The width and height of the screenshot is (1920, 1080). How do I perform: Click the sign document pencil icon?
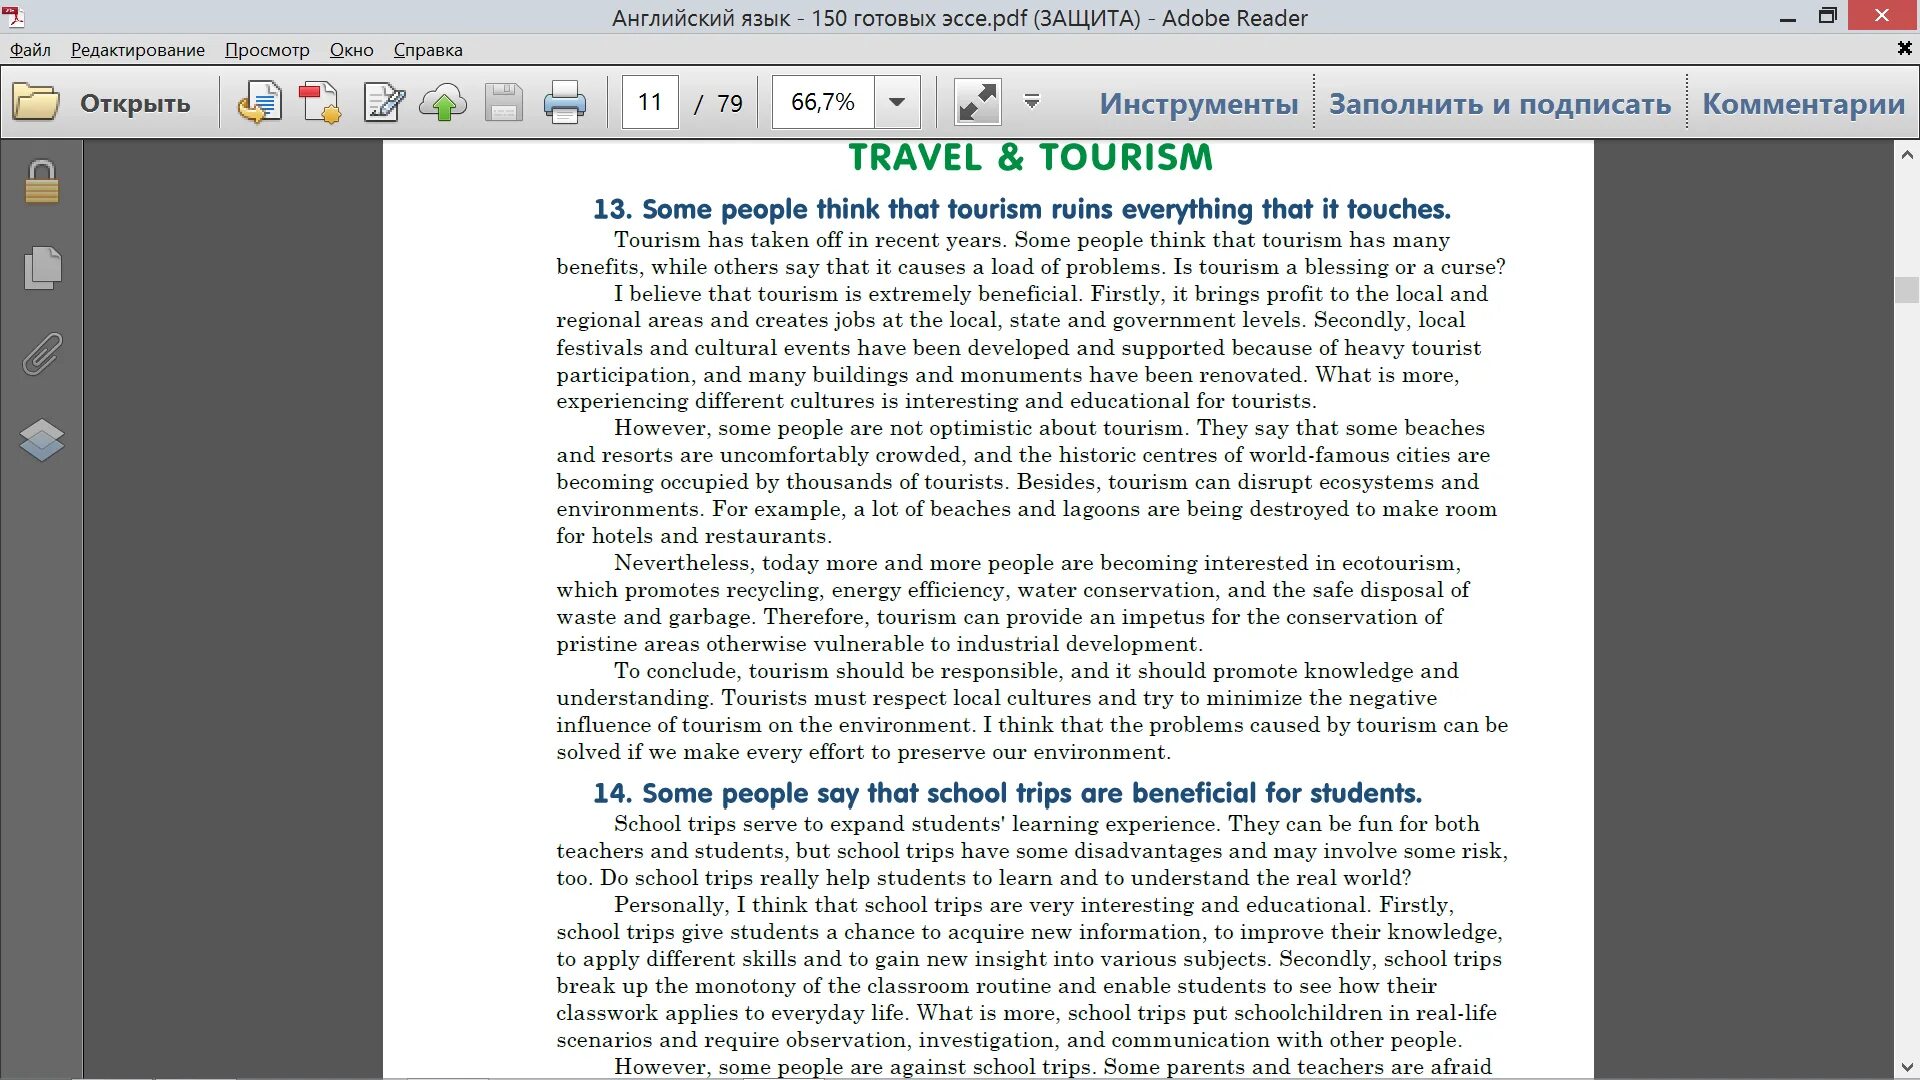pos(383,103)
